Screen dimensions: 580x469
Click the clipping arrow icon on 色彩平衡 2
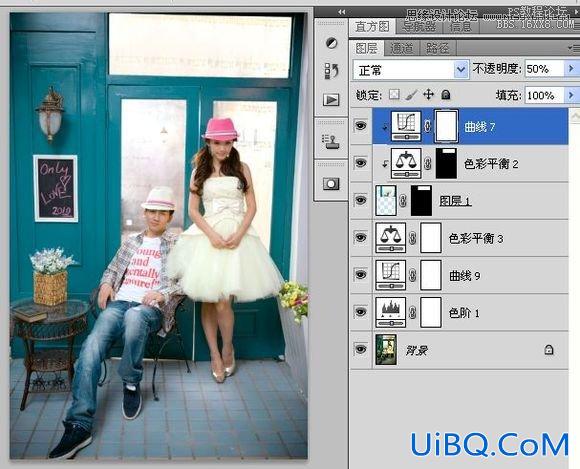coord(385,164)
